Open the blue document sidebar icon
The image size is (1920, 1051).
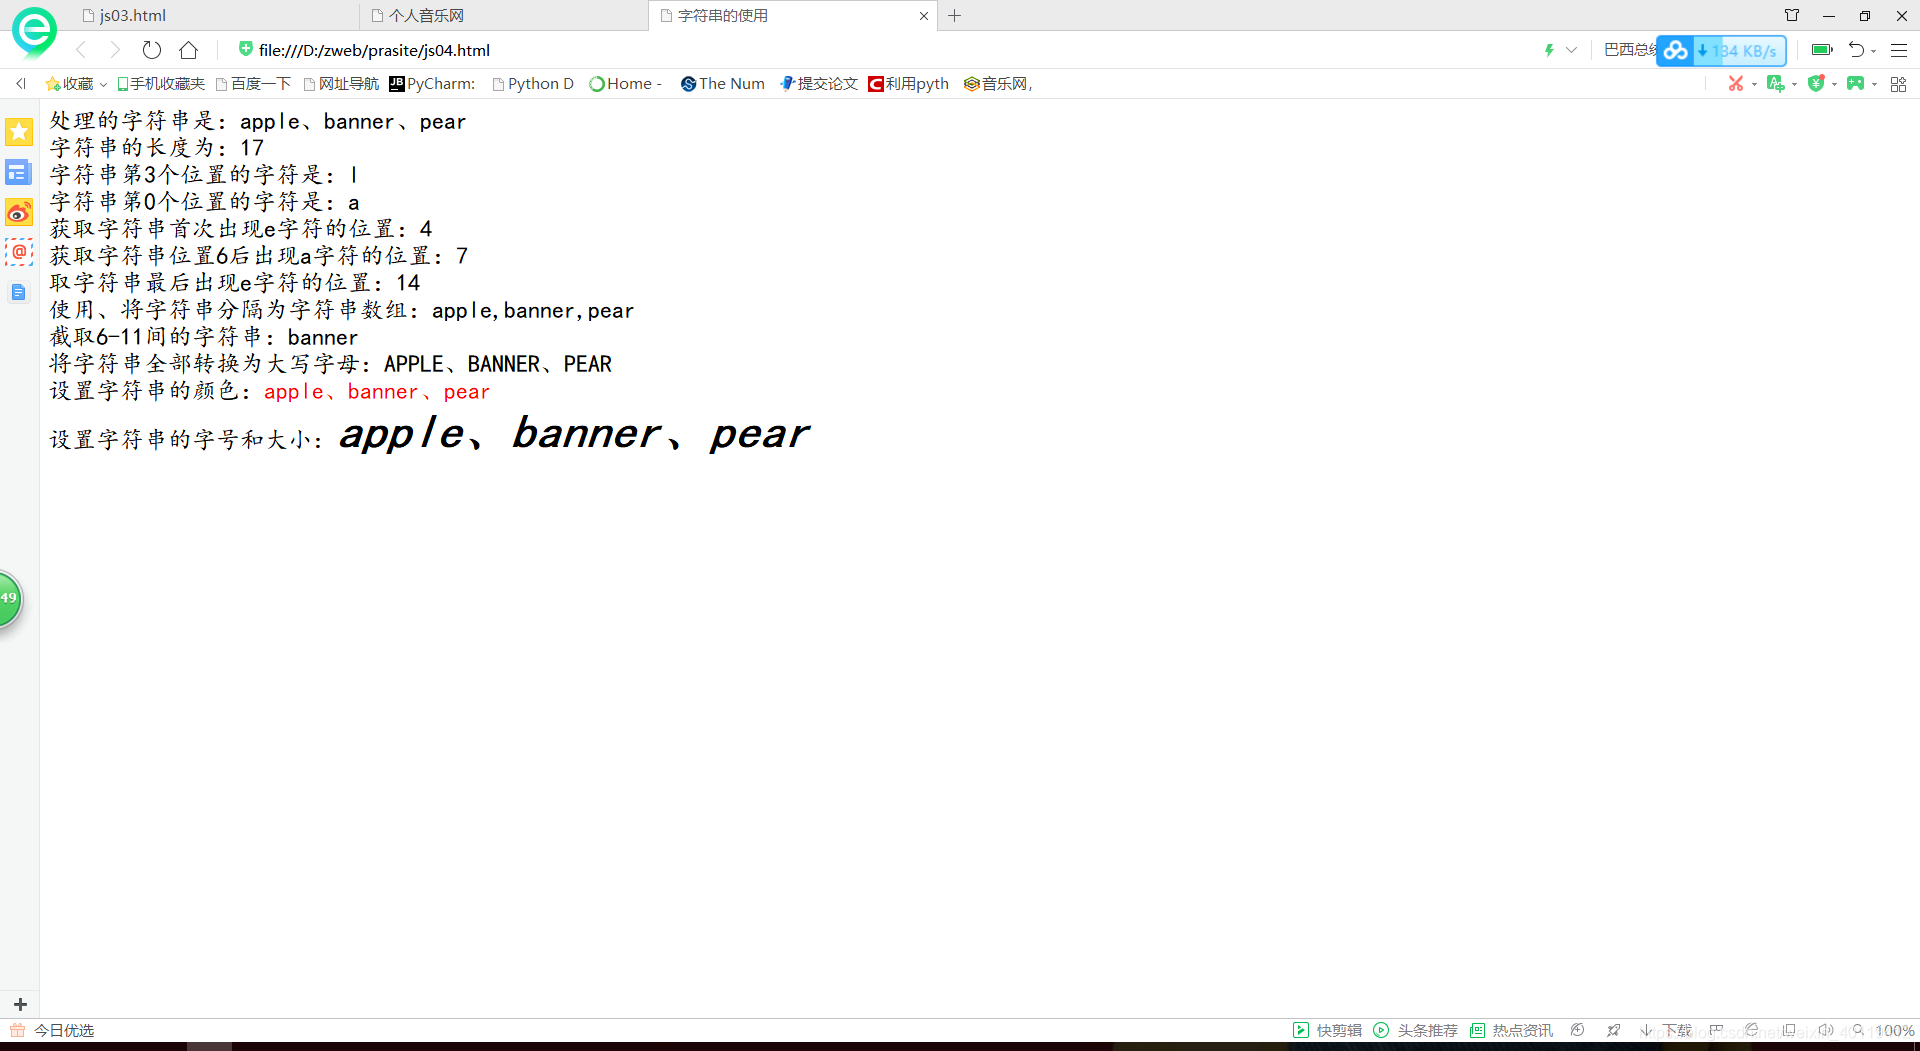19,292
